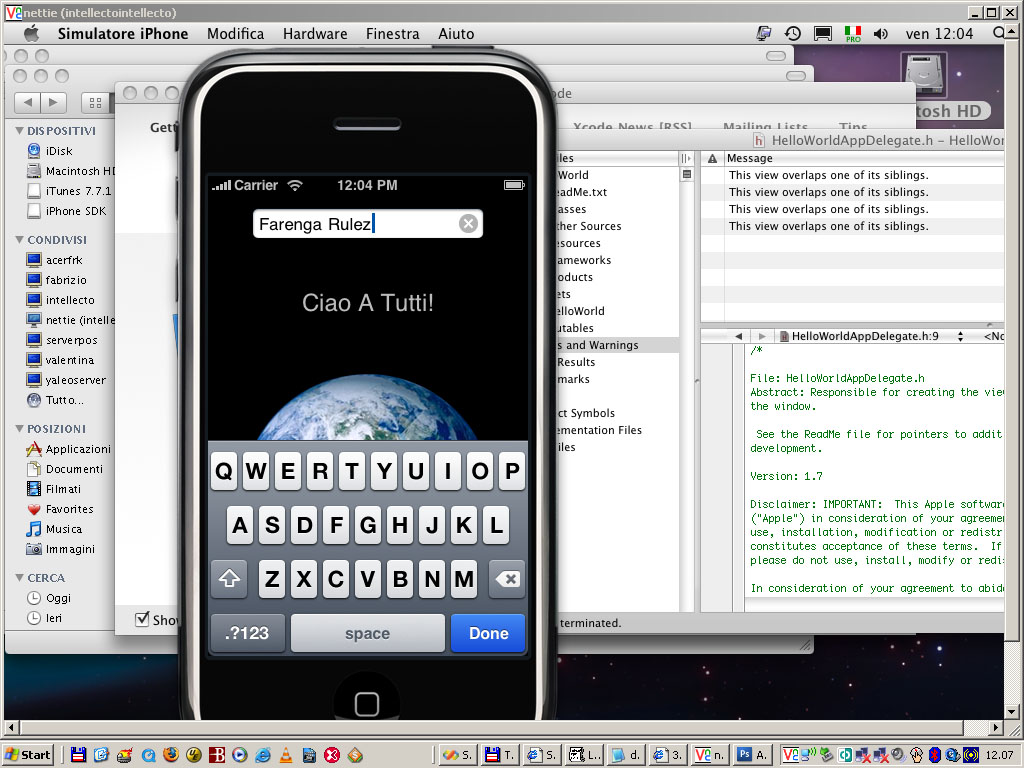Open HelloWorldAppDelegate.h:9 file history popup
This screenshot has width=1024, height=768.
coord(872,336)
